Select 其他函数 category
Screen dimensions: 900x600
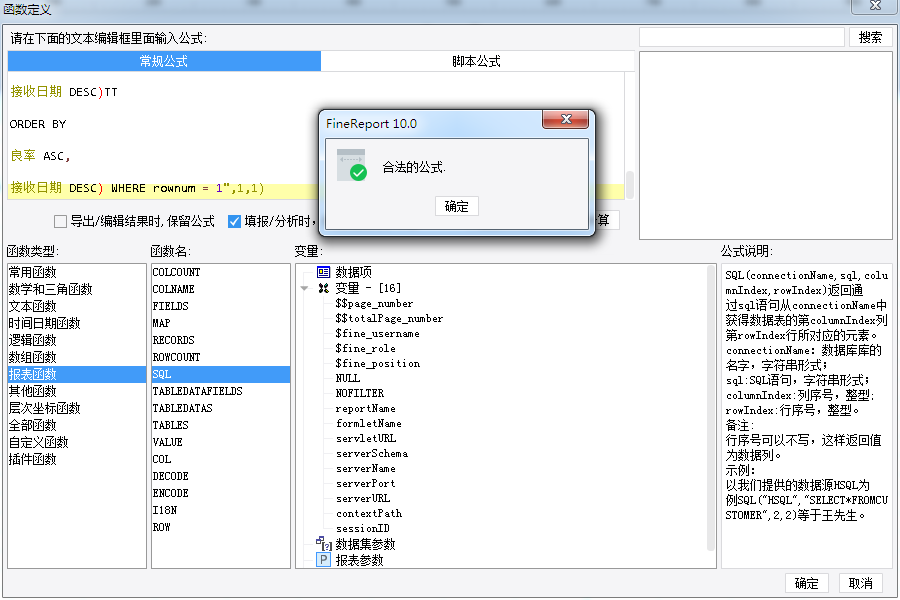point(77,391)
